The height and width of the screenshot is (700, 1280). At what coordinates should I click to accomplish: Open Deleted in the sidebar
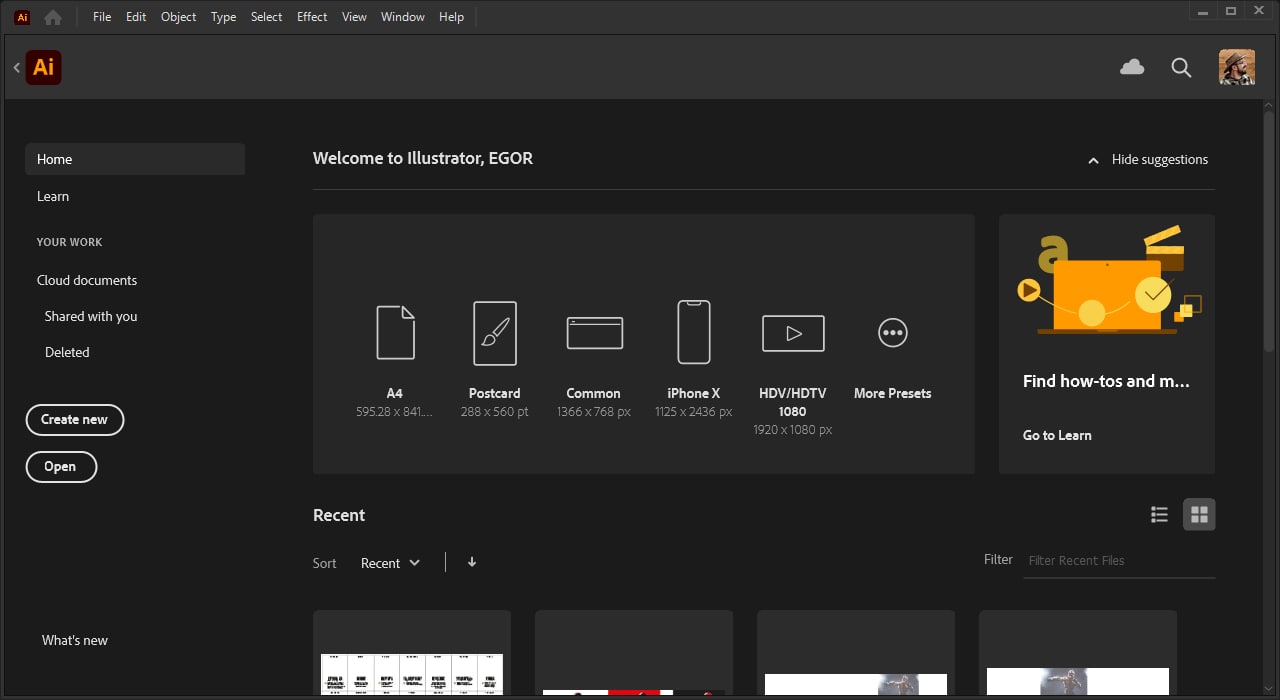click(x=67, y=352)
